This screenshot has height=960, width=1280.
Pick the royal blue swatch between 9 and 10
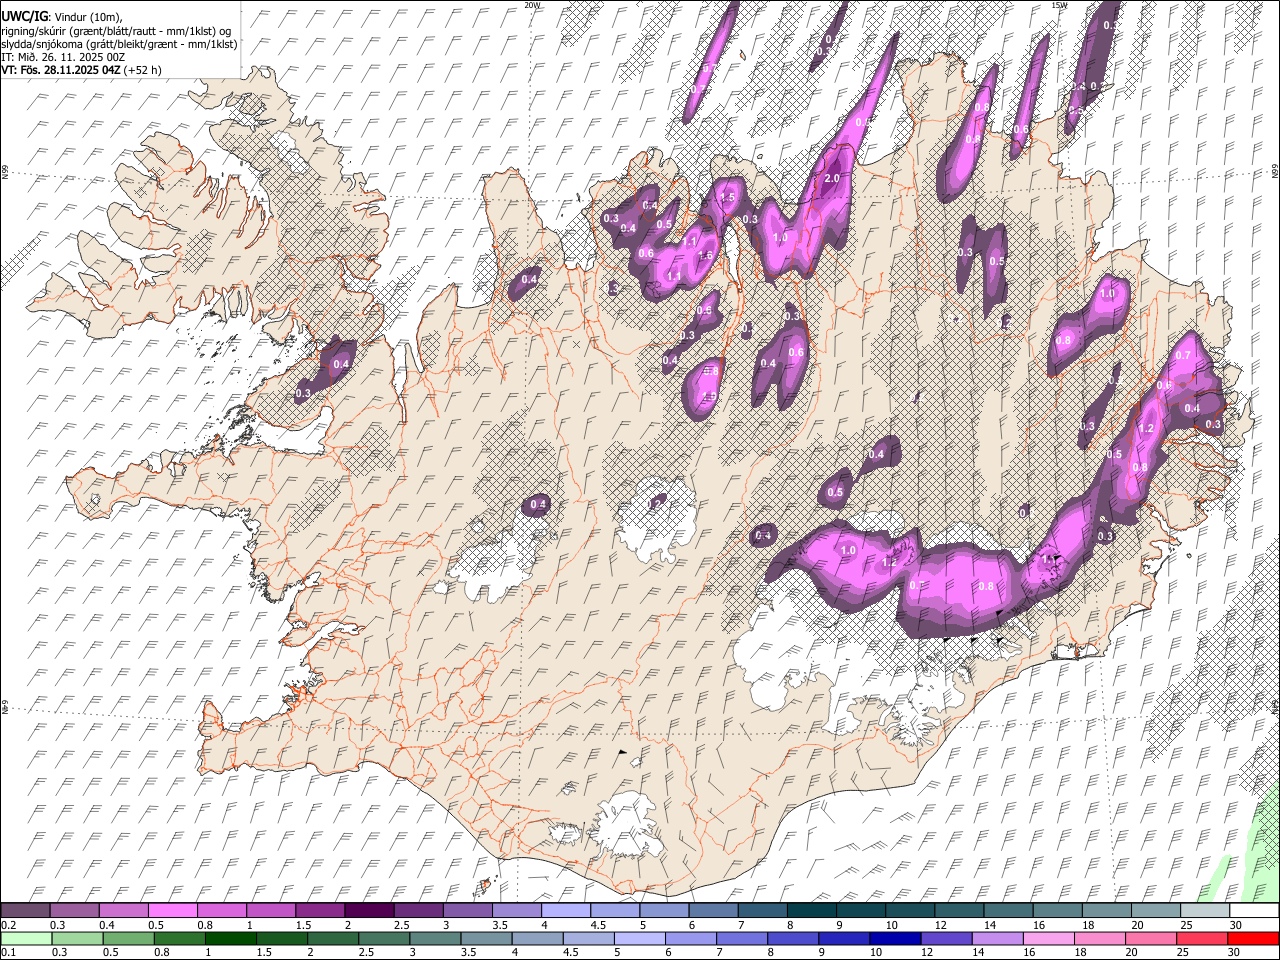[845, 938]
